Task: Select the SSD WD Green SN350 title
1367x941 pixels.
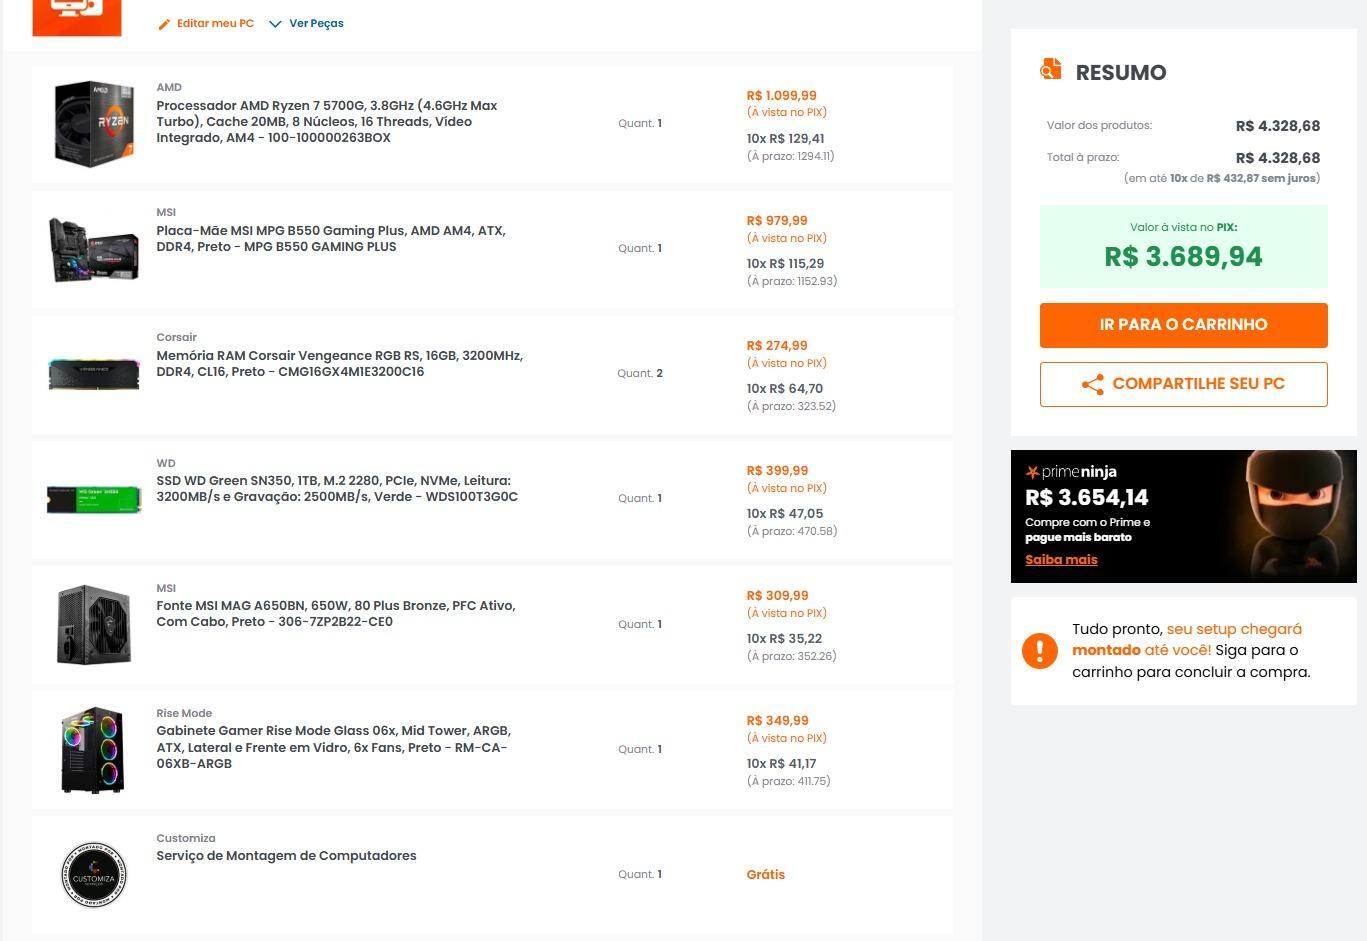Action: click(x=337, y=489)
